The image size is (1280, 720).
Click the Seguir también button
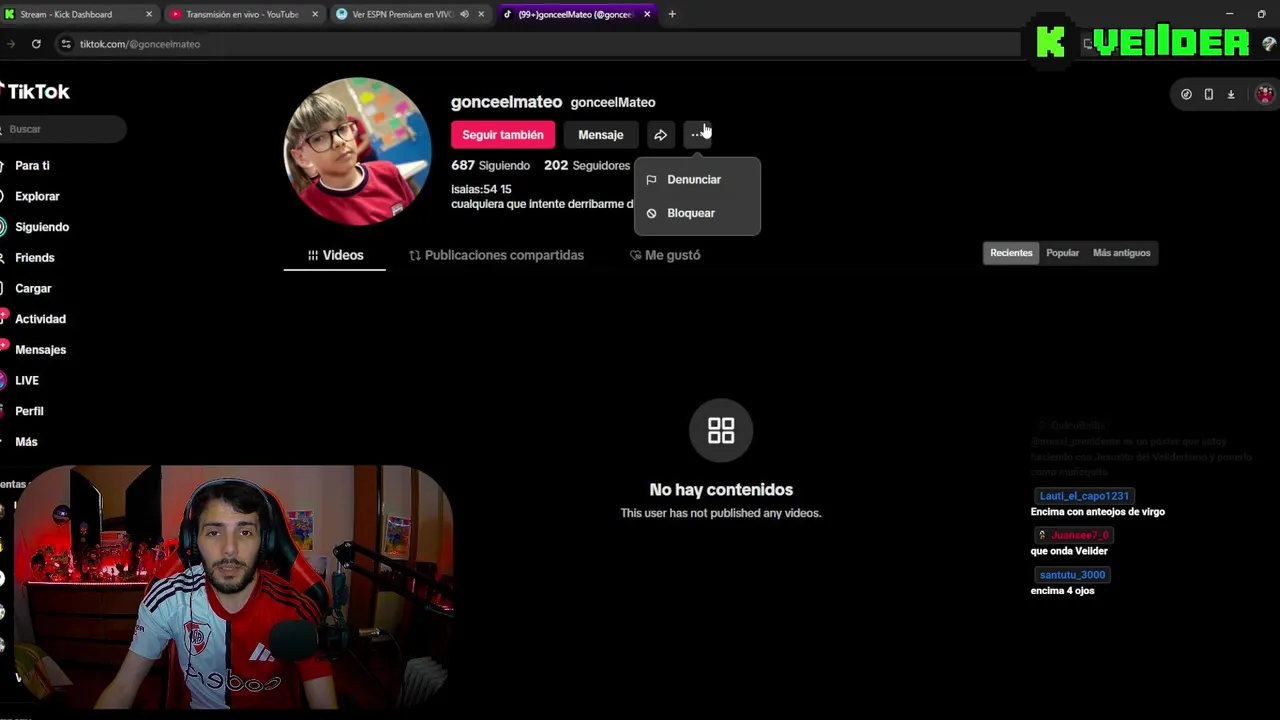pyautogui.click(x=503, y=135)
